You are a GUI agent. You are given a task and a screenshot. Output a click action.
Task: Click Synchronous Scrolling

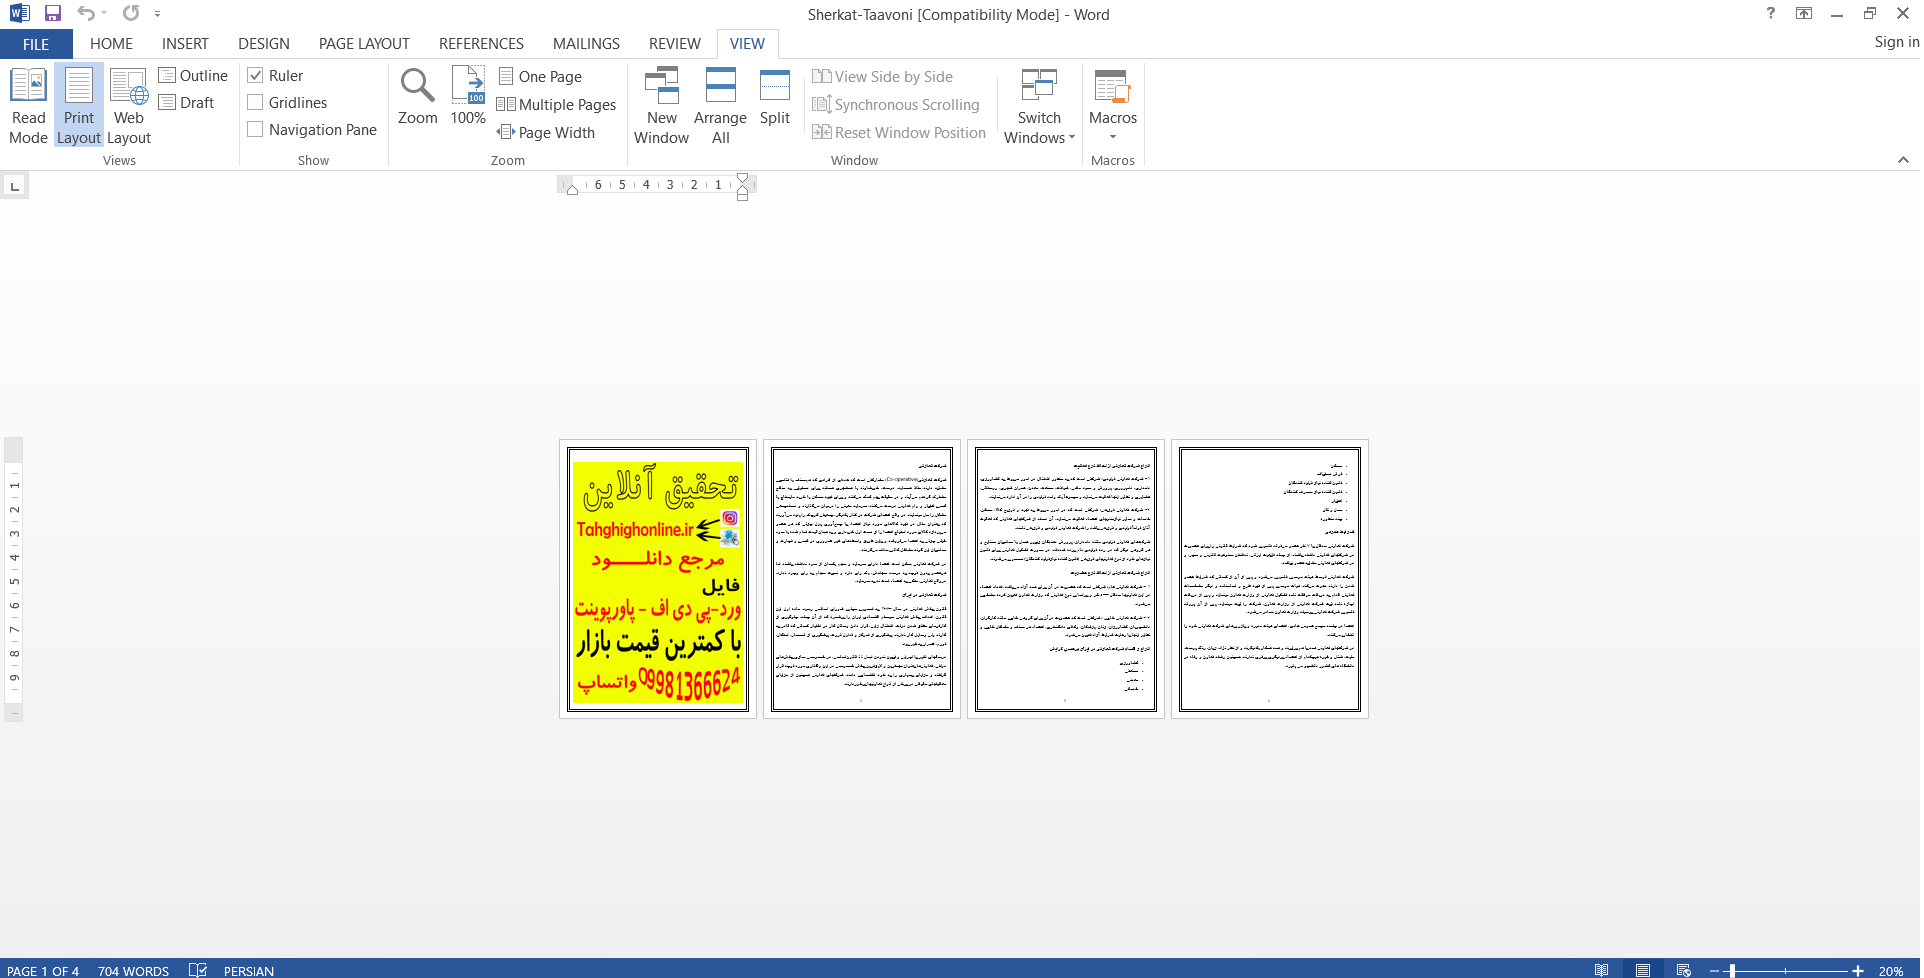point(896,105)
